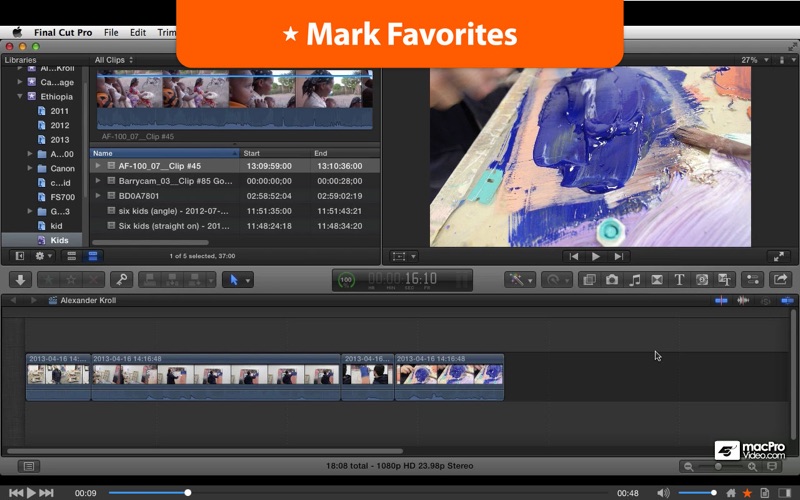
Task: Click the Unrate clear star button
Action: 71,280
